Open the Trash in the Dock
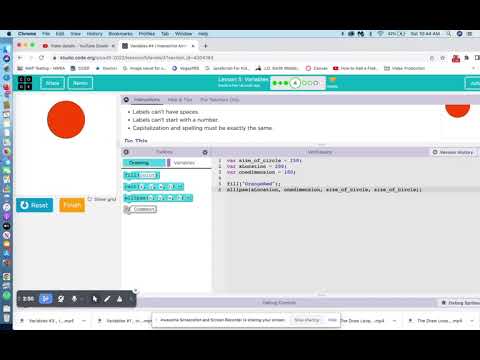 click(7, 317)
